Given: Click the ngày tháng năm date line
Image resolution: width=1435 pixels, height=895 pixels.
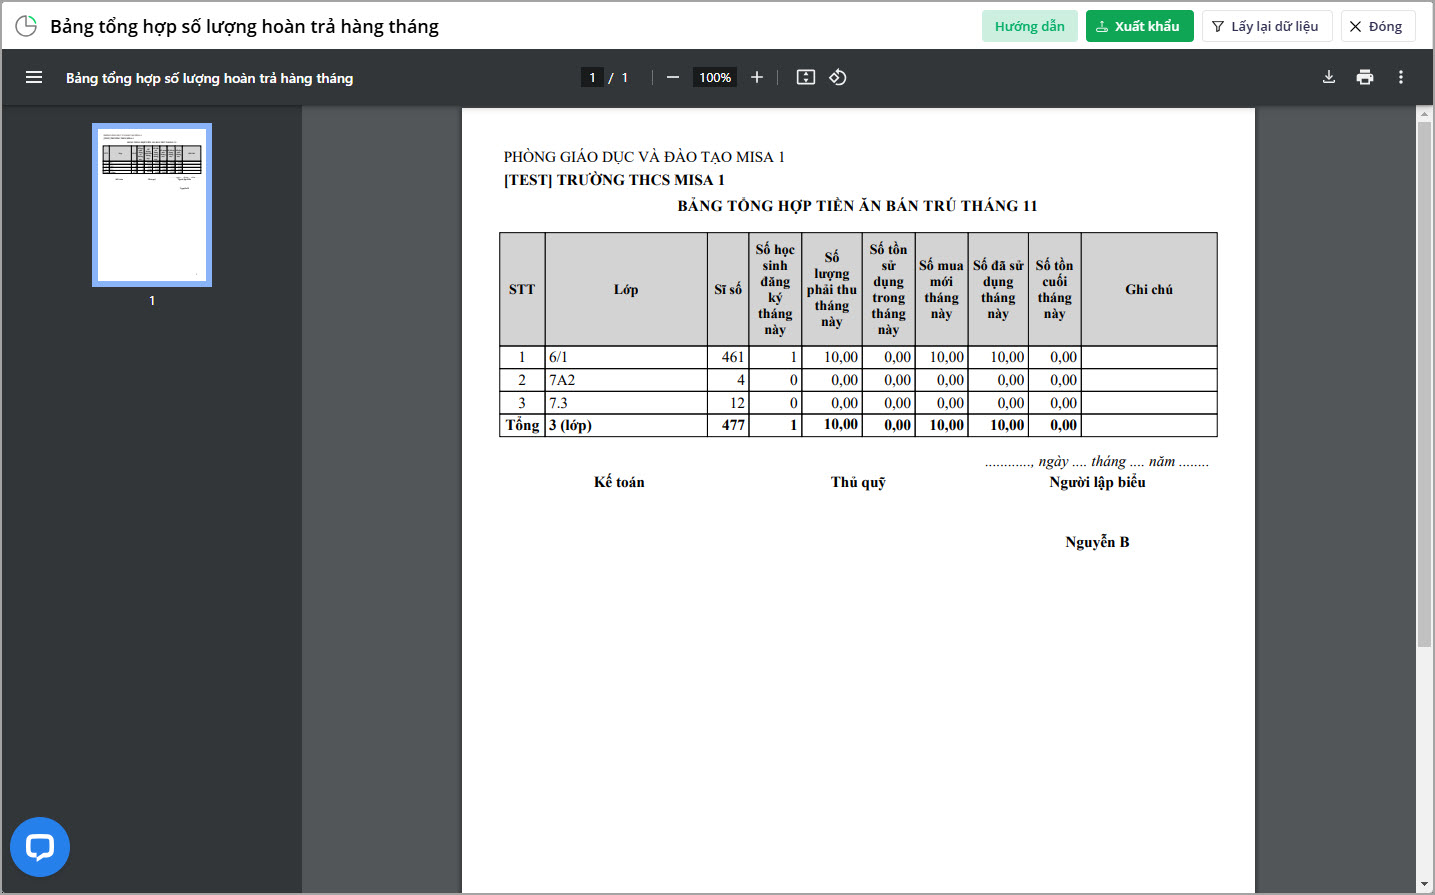Looking at the screenshot, I should [x=1096, y=462].
